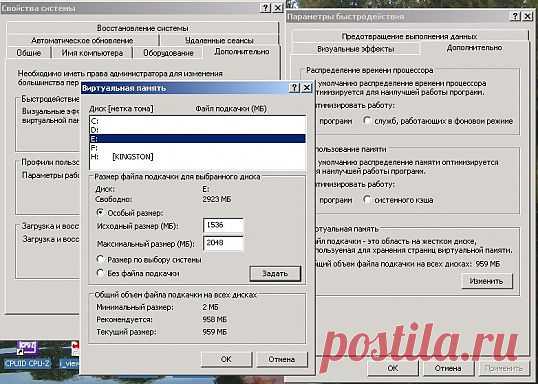Viewport: 538px width, 384px height.
Task: Close the Виртуальная память dialog
Action: click(306, 88)
